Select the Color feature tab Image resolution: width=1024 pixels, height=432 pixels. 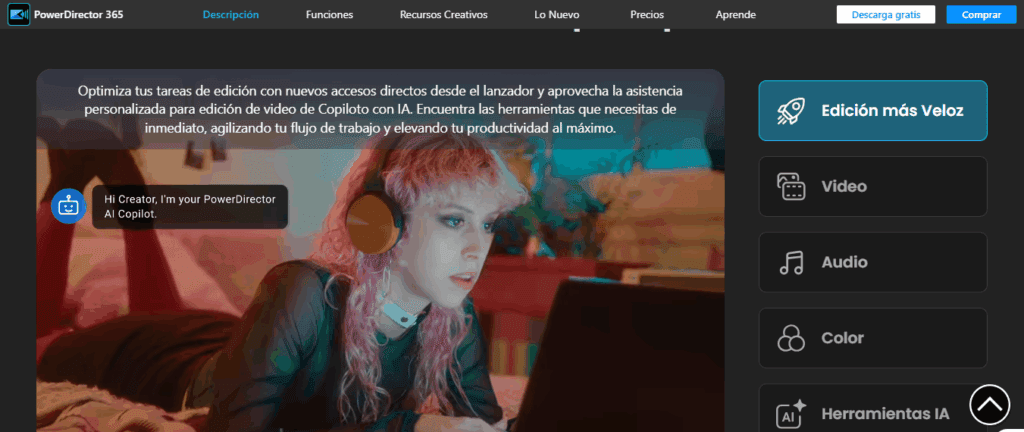pyautogui.click(x=872, y=338)
